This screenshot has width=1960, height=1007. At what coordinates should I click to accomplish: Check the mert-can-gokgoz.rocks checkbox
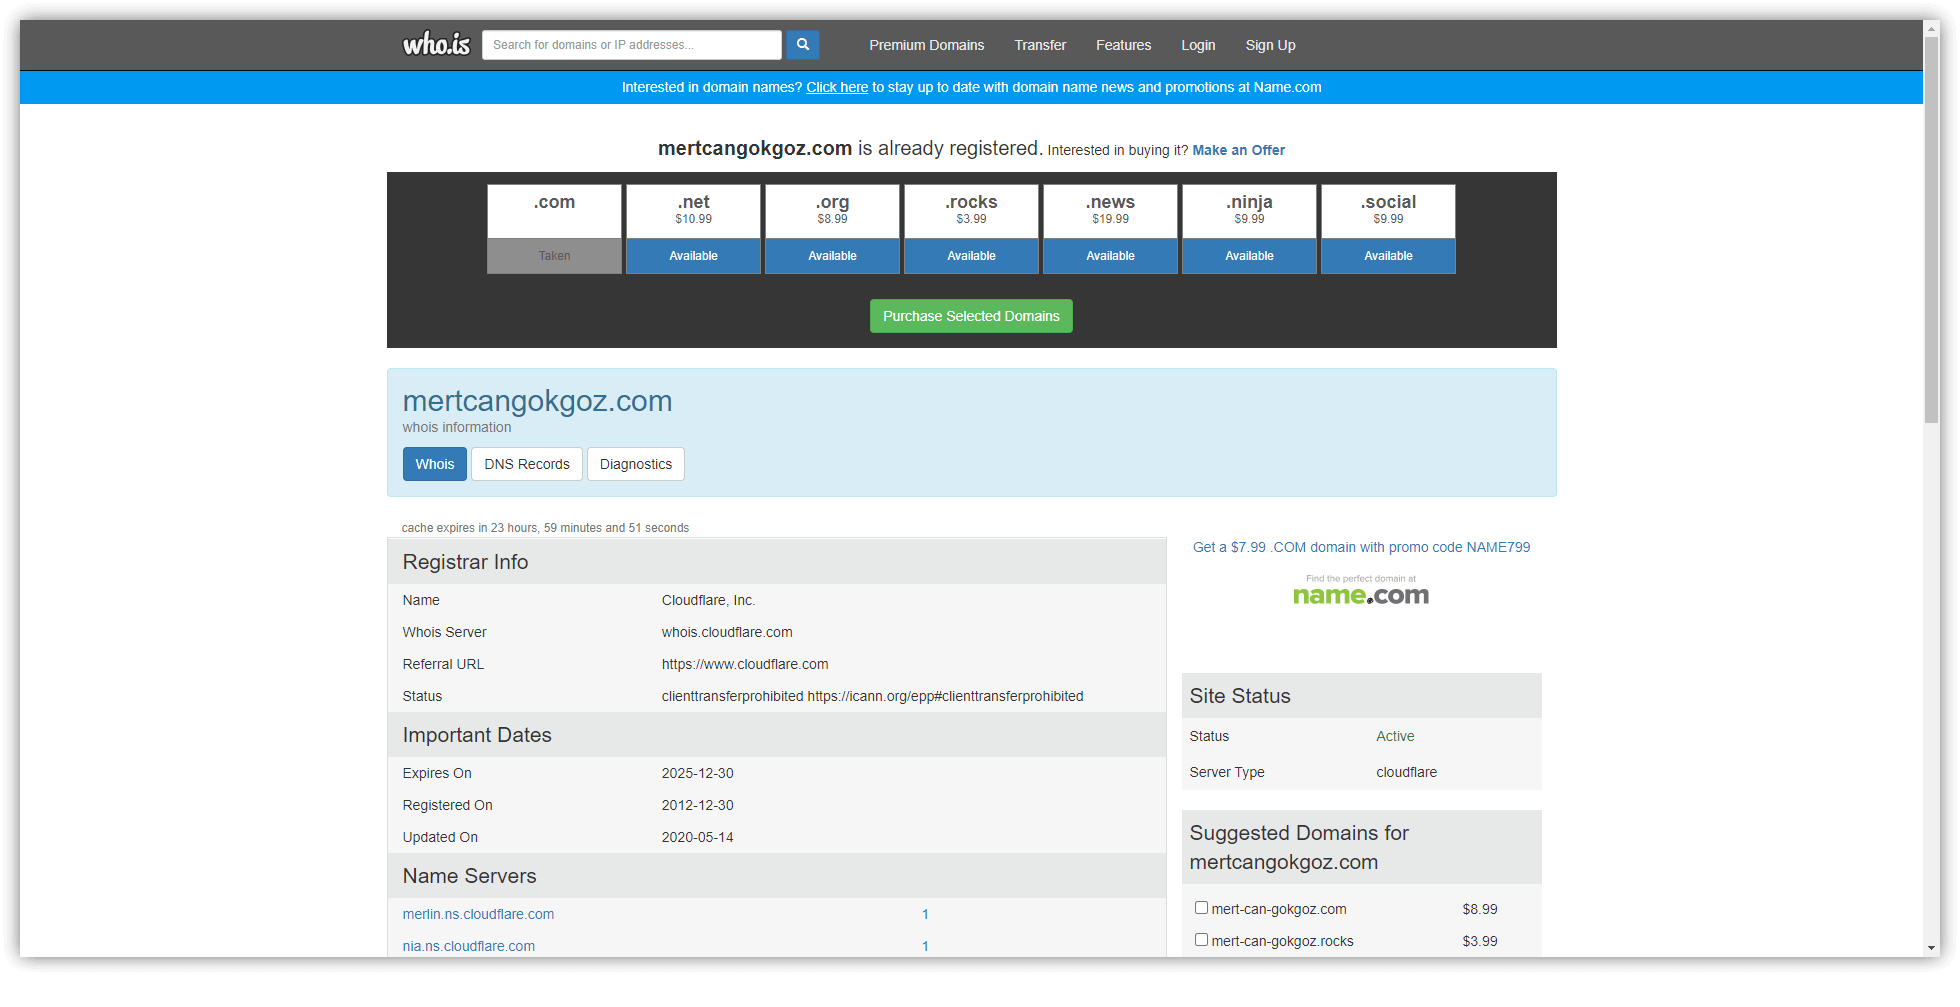(x=1201, y=940)
